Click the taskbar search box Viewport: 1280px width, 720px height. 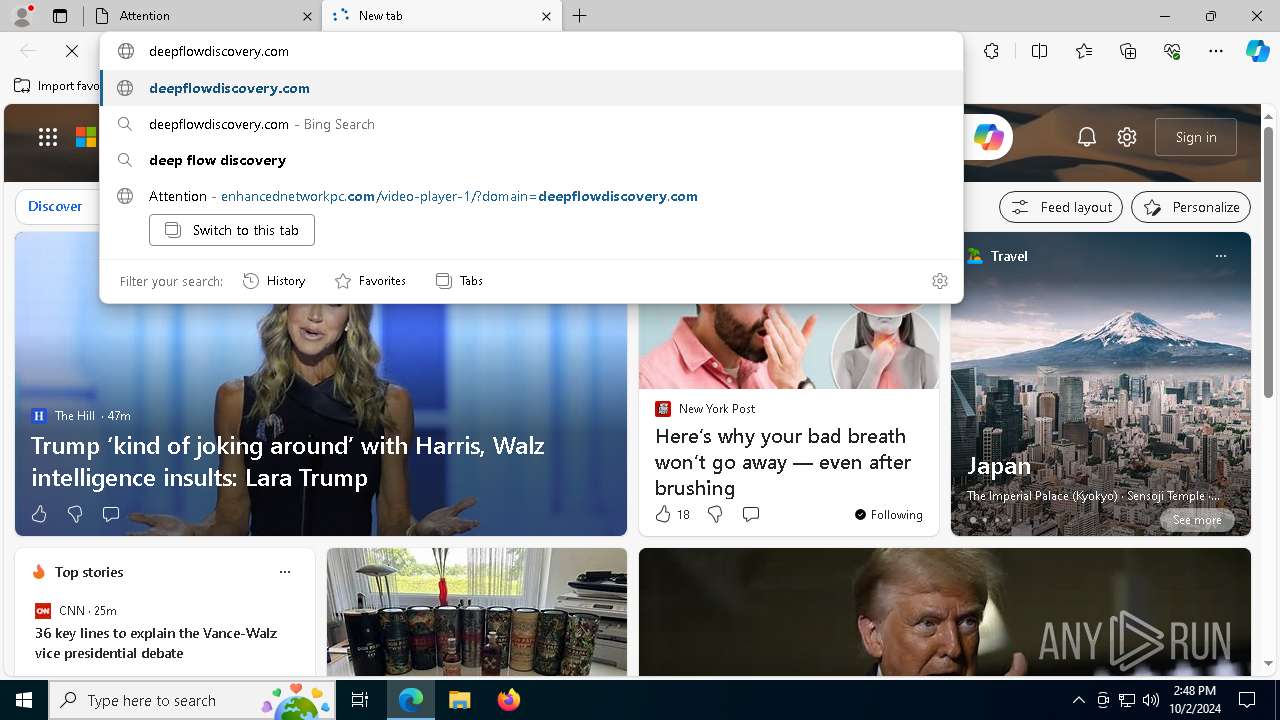192,700
